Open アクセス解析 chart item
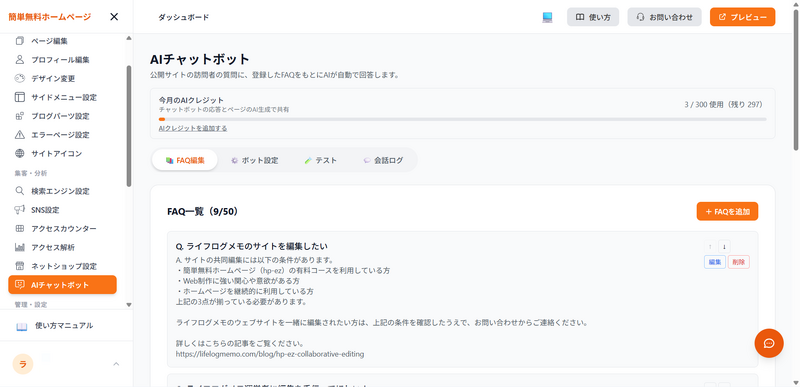The height and width of the screenshot is (387, 800). (62, 247)
